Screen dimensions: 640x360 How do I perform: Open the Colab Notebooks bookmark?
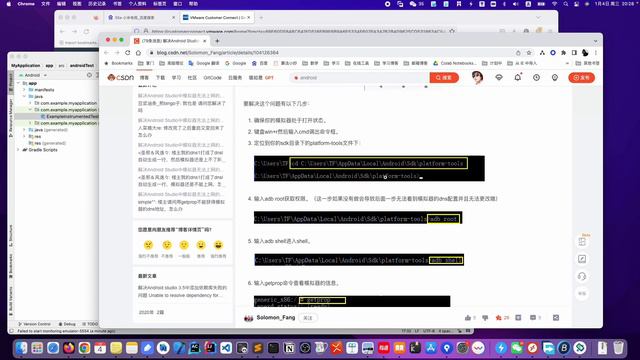click(x=454, y=63)
